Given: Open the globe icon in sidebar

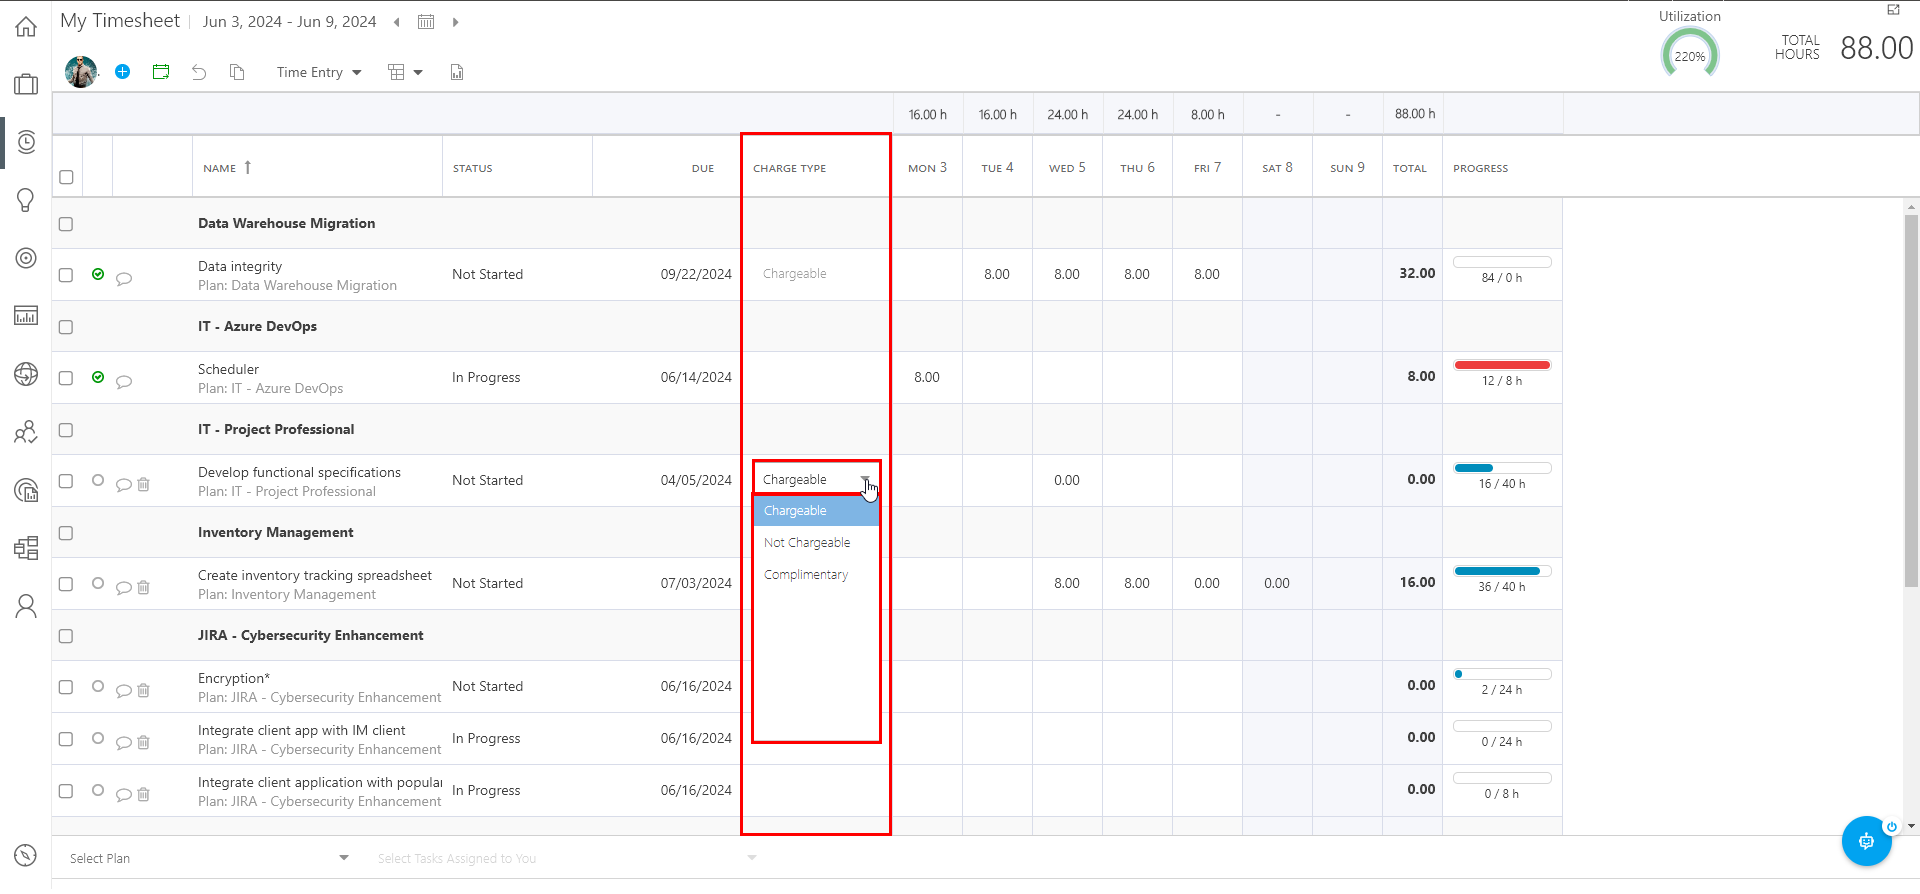Looking at the screenshot, I should [x=26, y=374].
